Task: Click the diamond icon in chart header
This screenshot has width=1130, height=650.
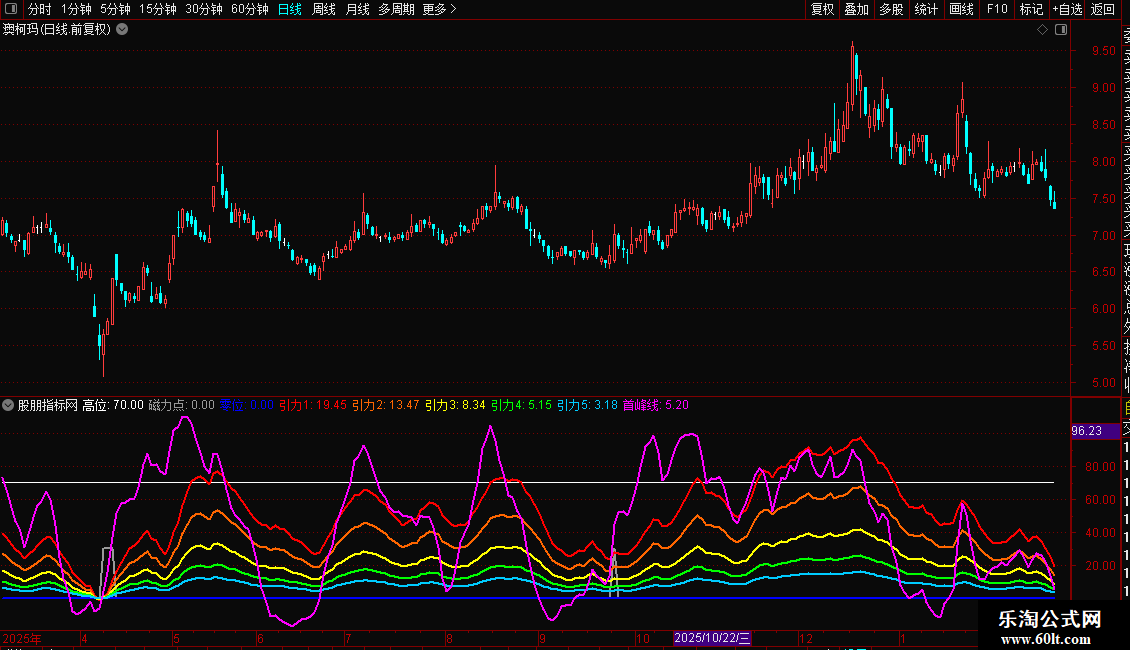Action: pos(1042,30)
